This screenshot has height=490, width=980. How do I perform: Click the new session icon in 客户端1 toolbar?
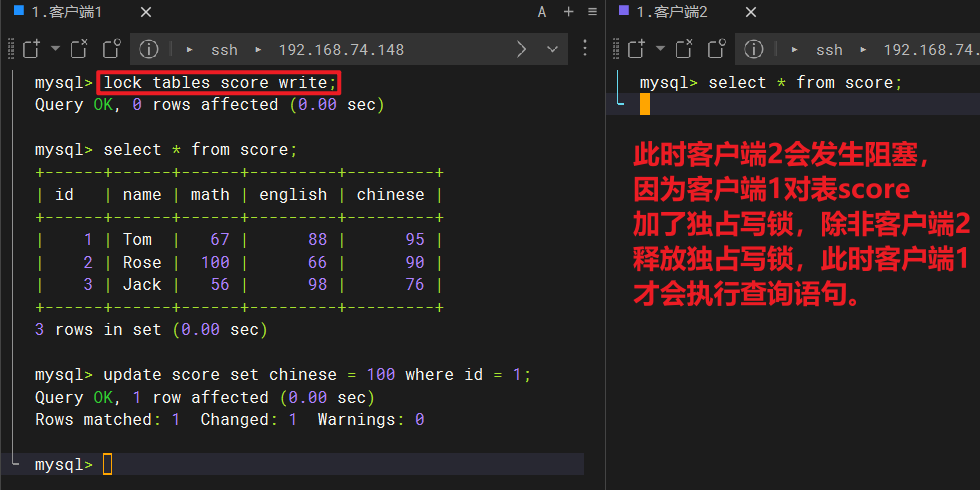(x=31, y=49)
